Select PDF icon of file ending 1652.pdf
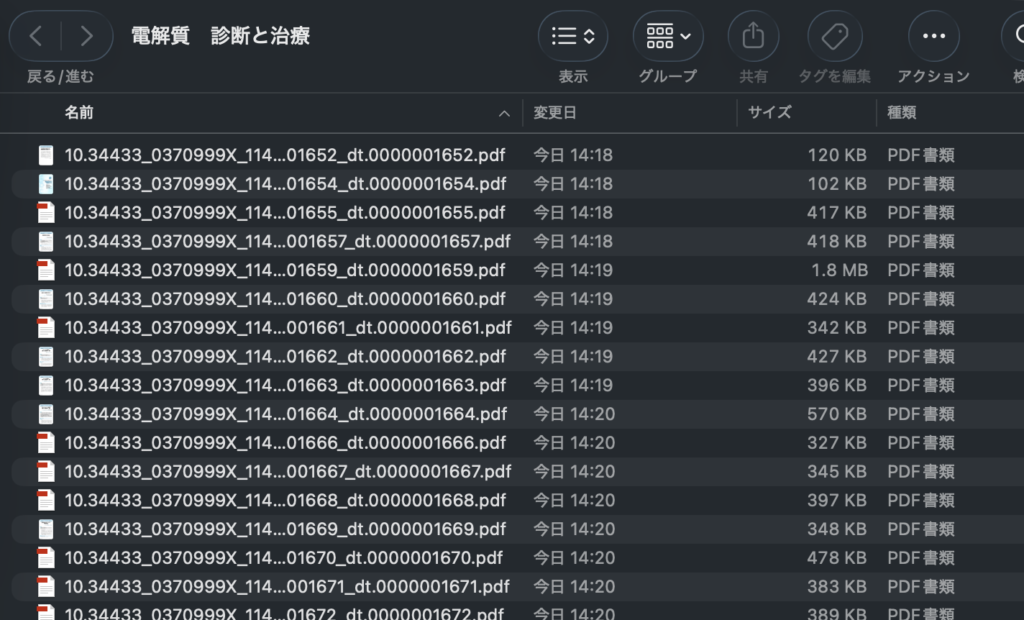This screenshot has width=1024, height=620. (x=45, y=155)
